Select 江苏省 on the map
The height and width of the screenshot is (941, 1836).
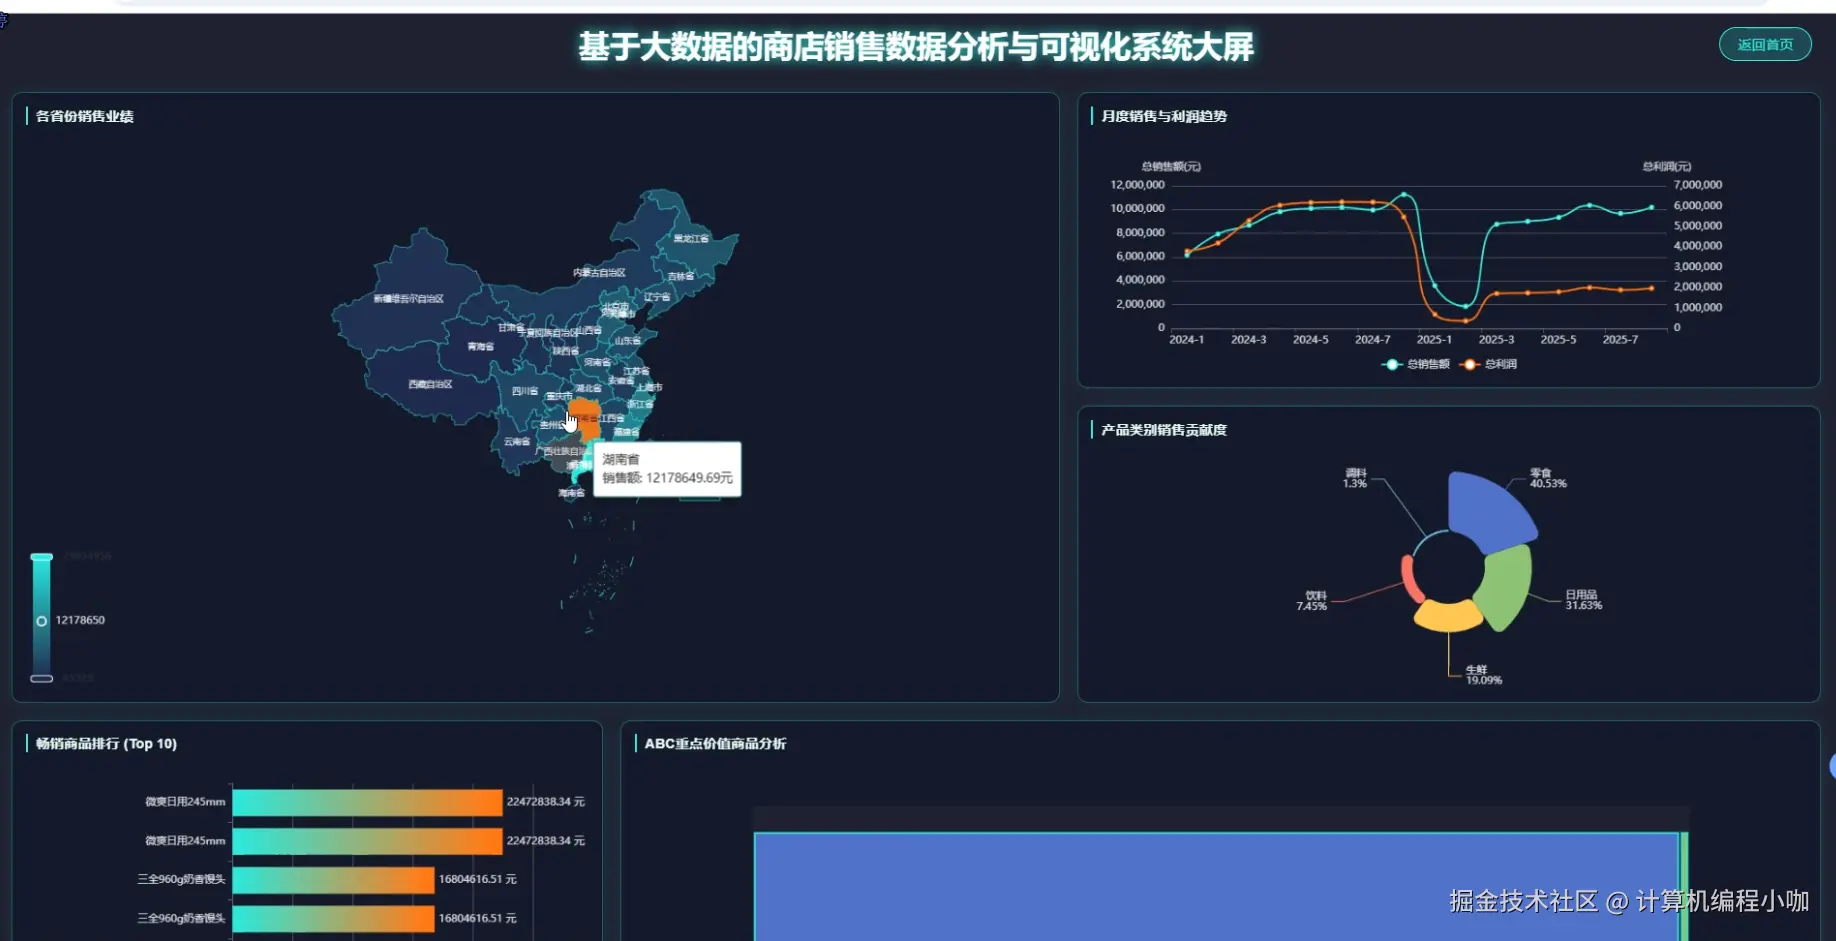636,371
